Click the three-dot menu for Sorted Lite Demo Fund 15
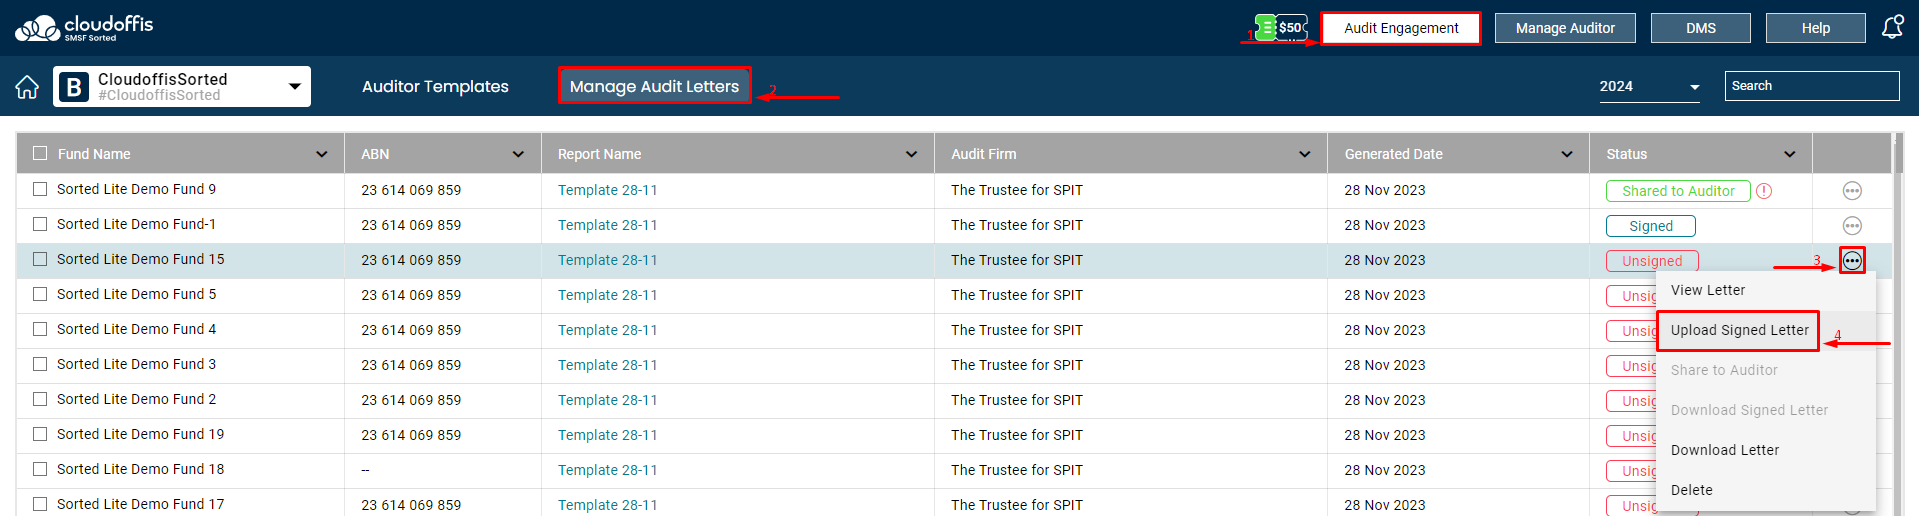The image size is (1919, 516). pos(1852,261)
